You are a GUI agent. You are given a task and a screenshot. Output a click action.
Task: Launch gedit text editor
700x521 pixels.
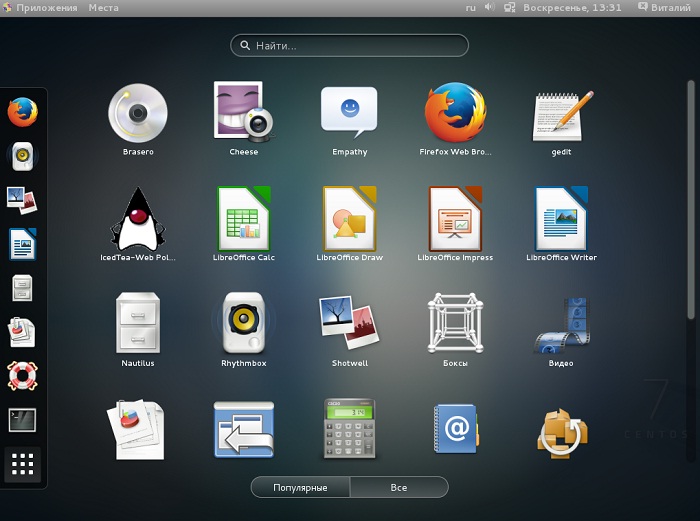click(561, 115)
